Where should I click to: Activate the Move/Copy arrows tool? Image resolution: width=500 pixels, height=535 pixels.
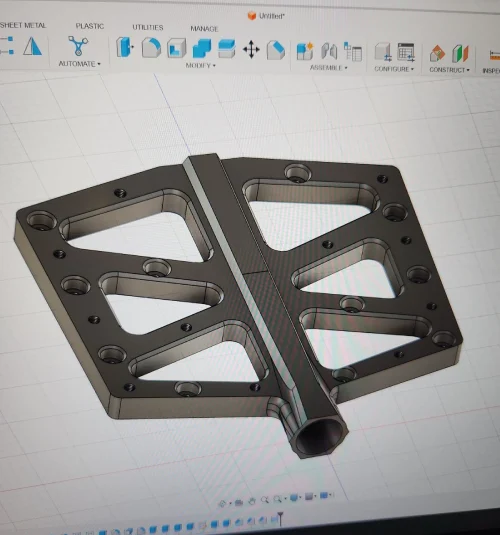[x=251, y=49]
